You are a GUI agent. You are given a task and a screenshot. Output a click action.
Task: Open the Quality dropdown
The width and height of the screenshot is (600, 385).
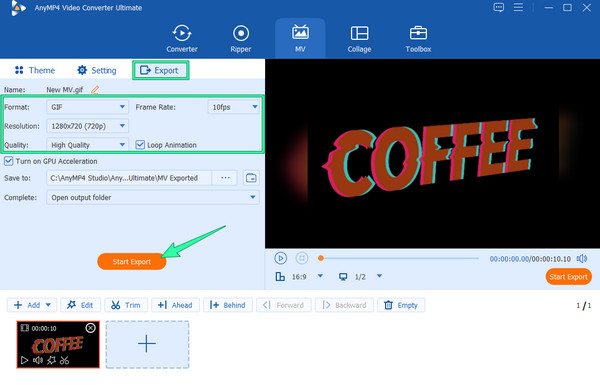87,145
